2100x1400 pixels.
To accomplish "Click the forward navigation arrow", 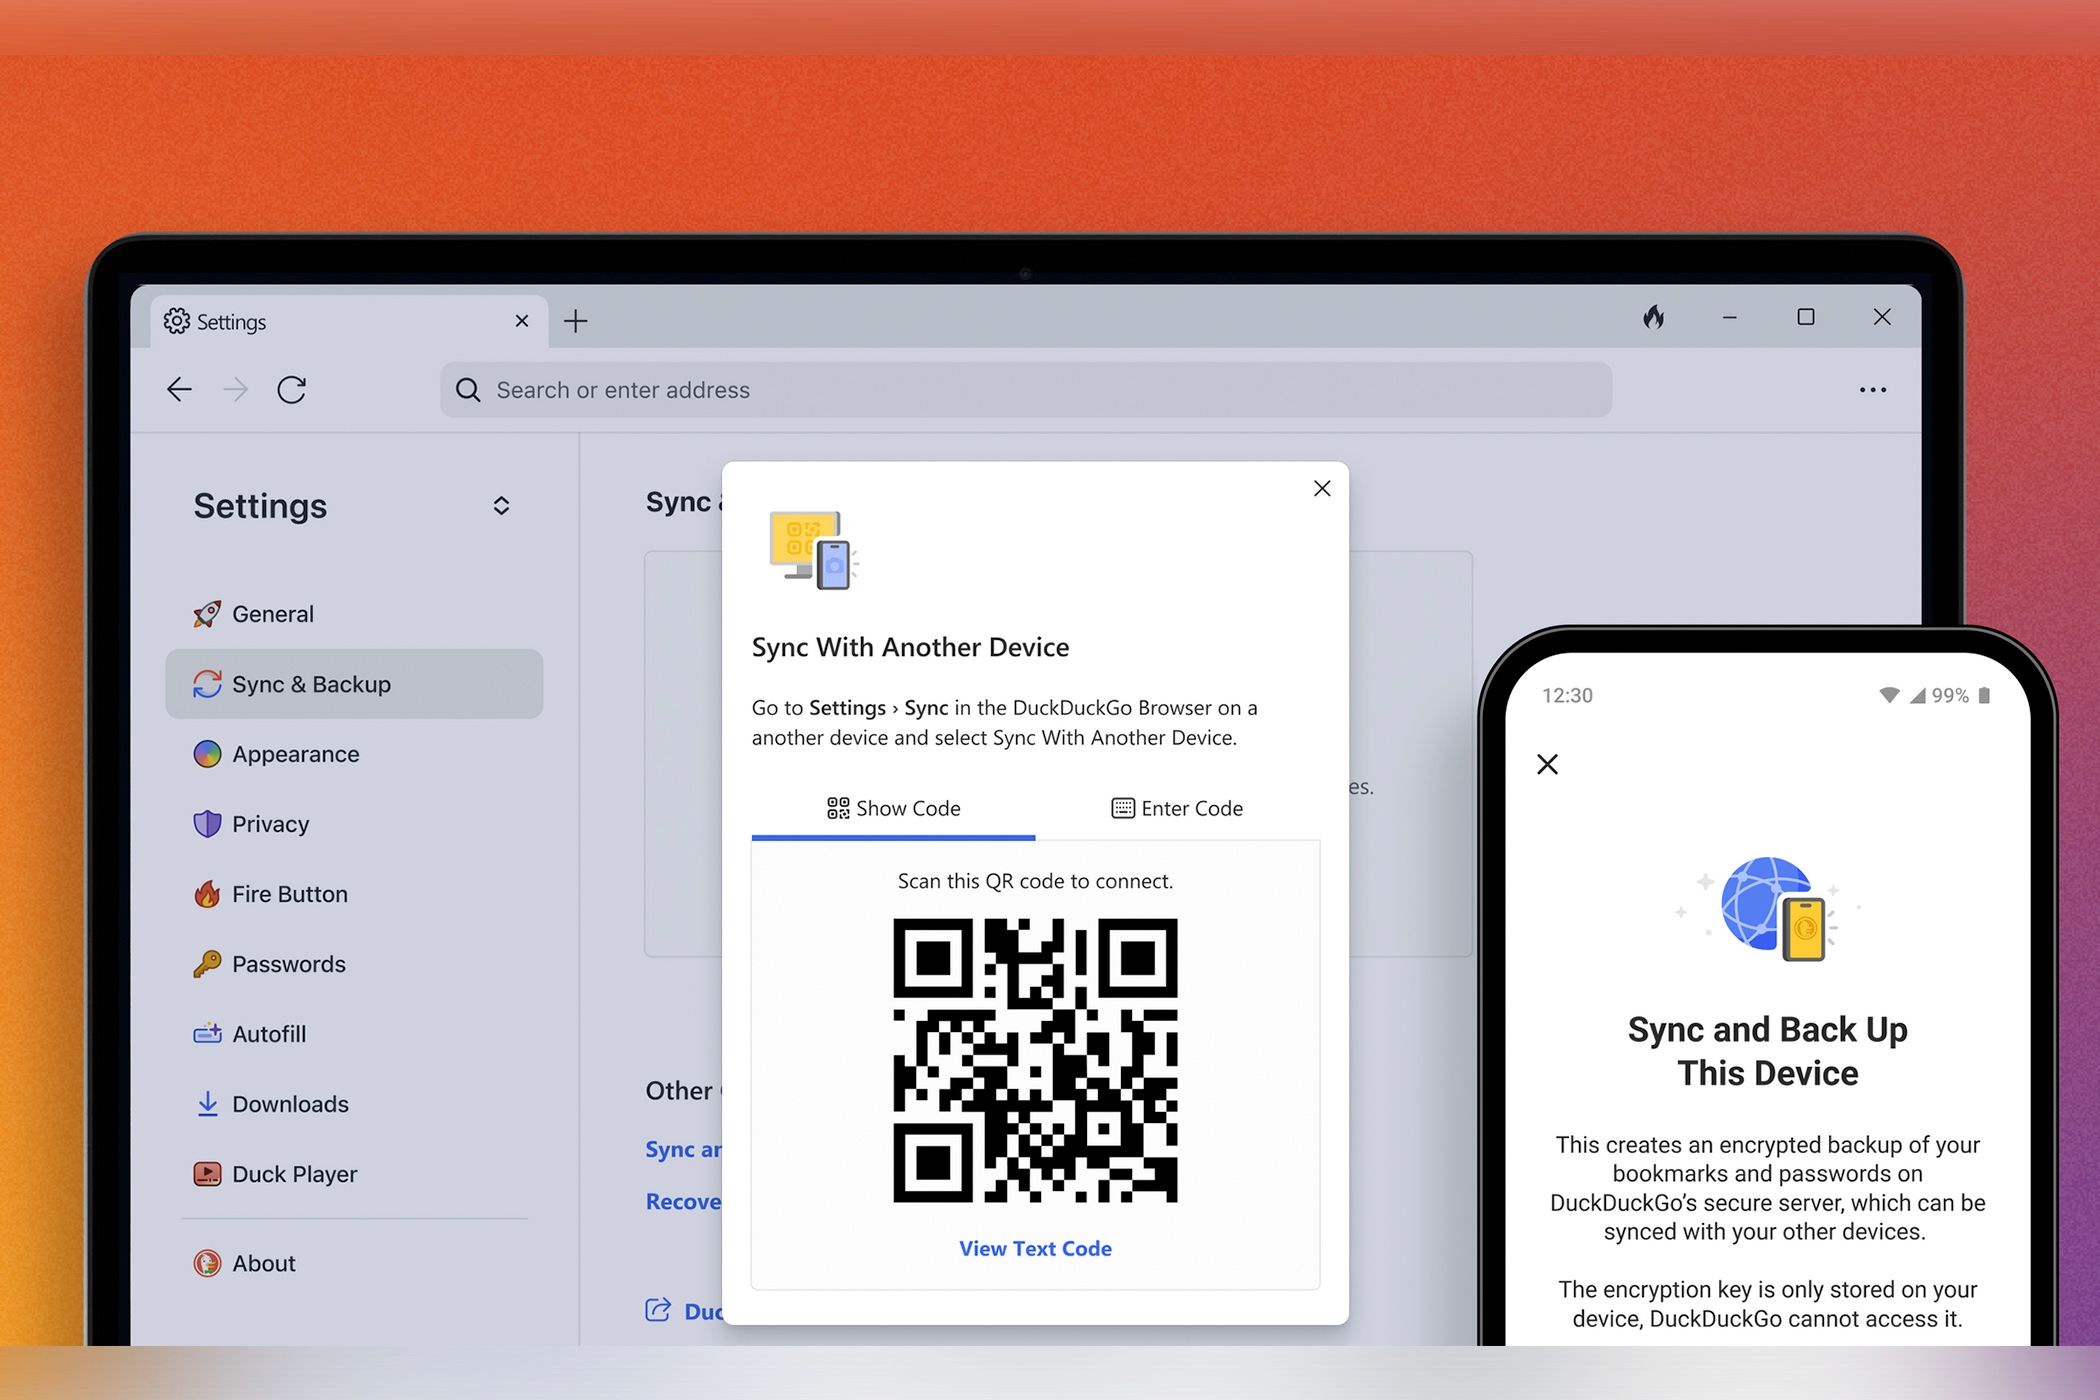I will [x=235, y=389].
